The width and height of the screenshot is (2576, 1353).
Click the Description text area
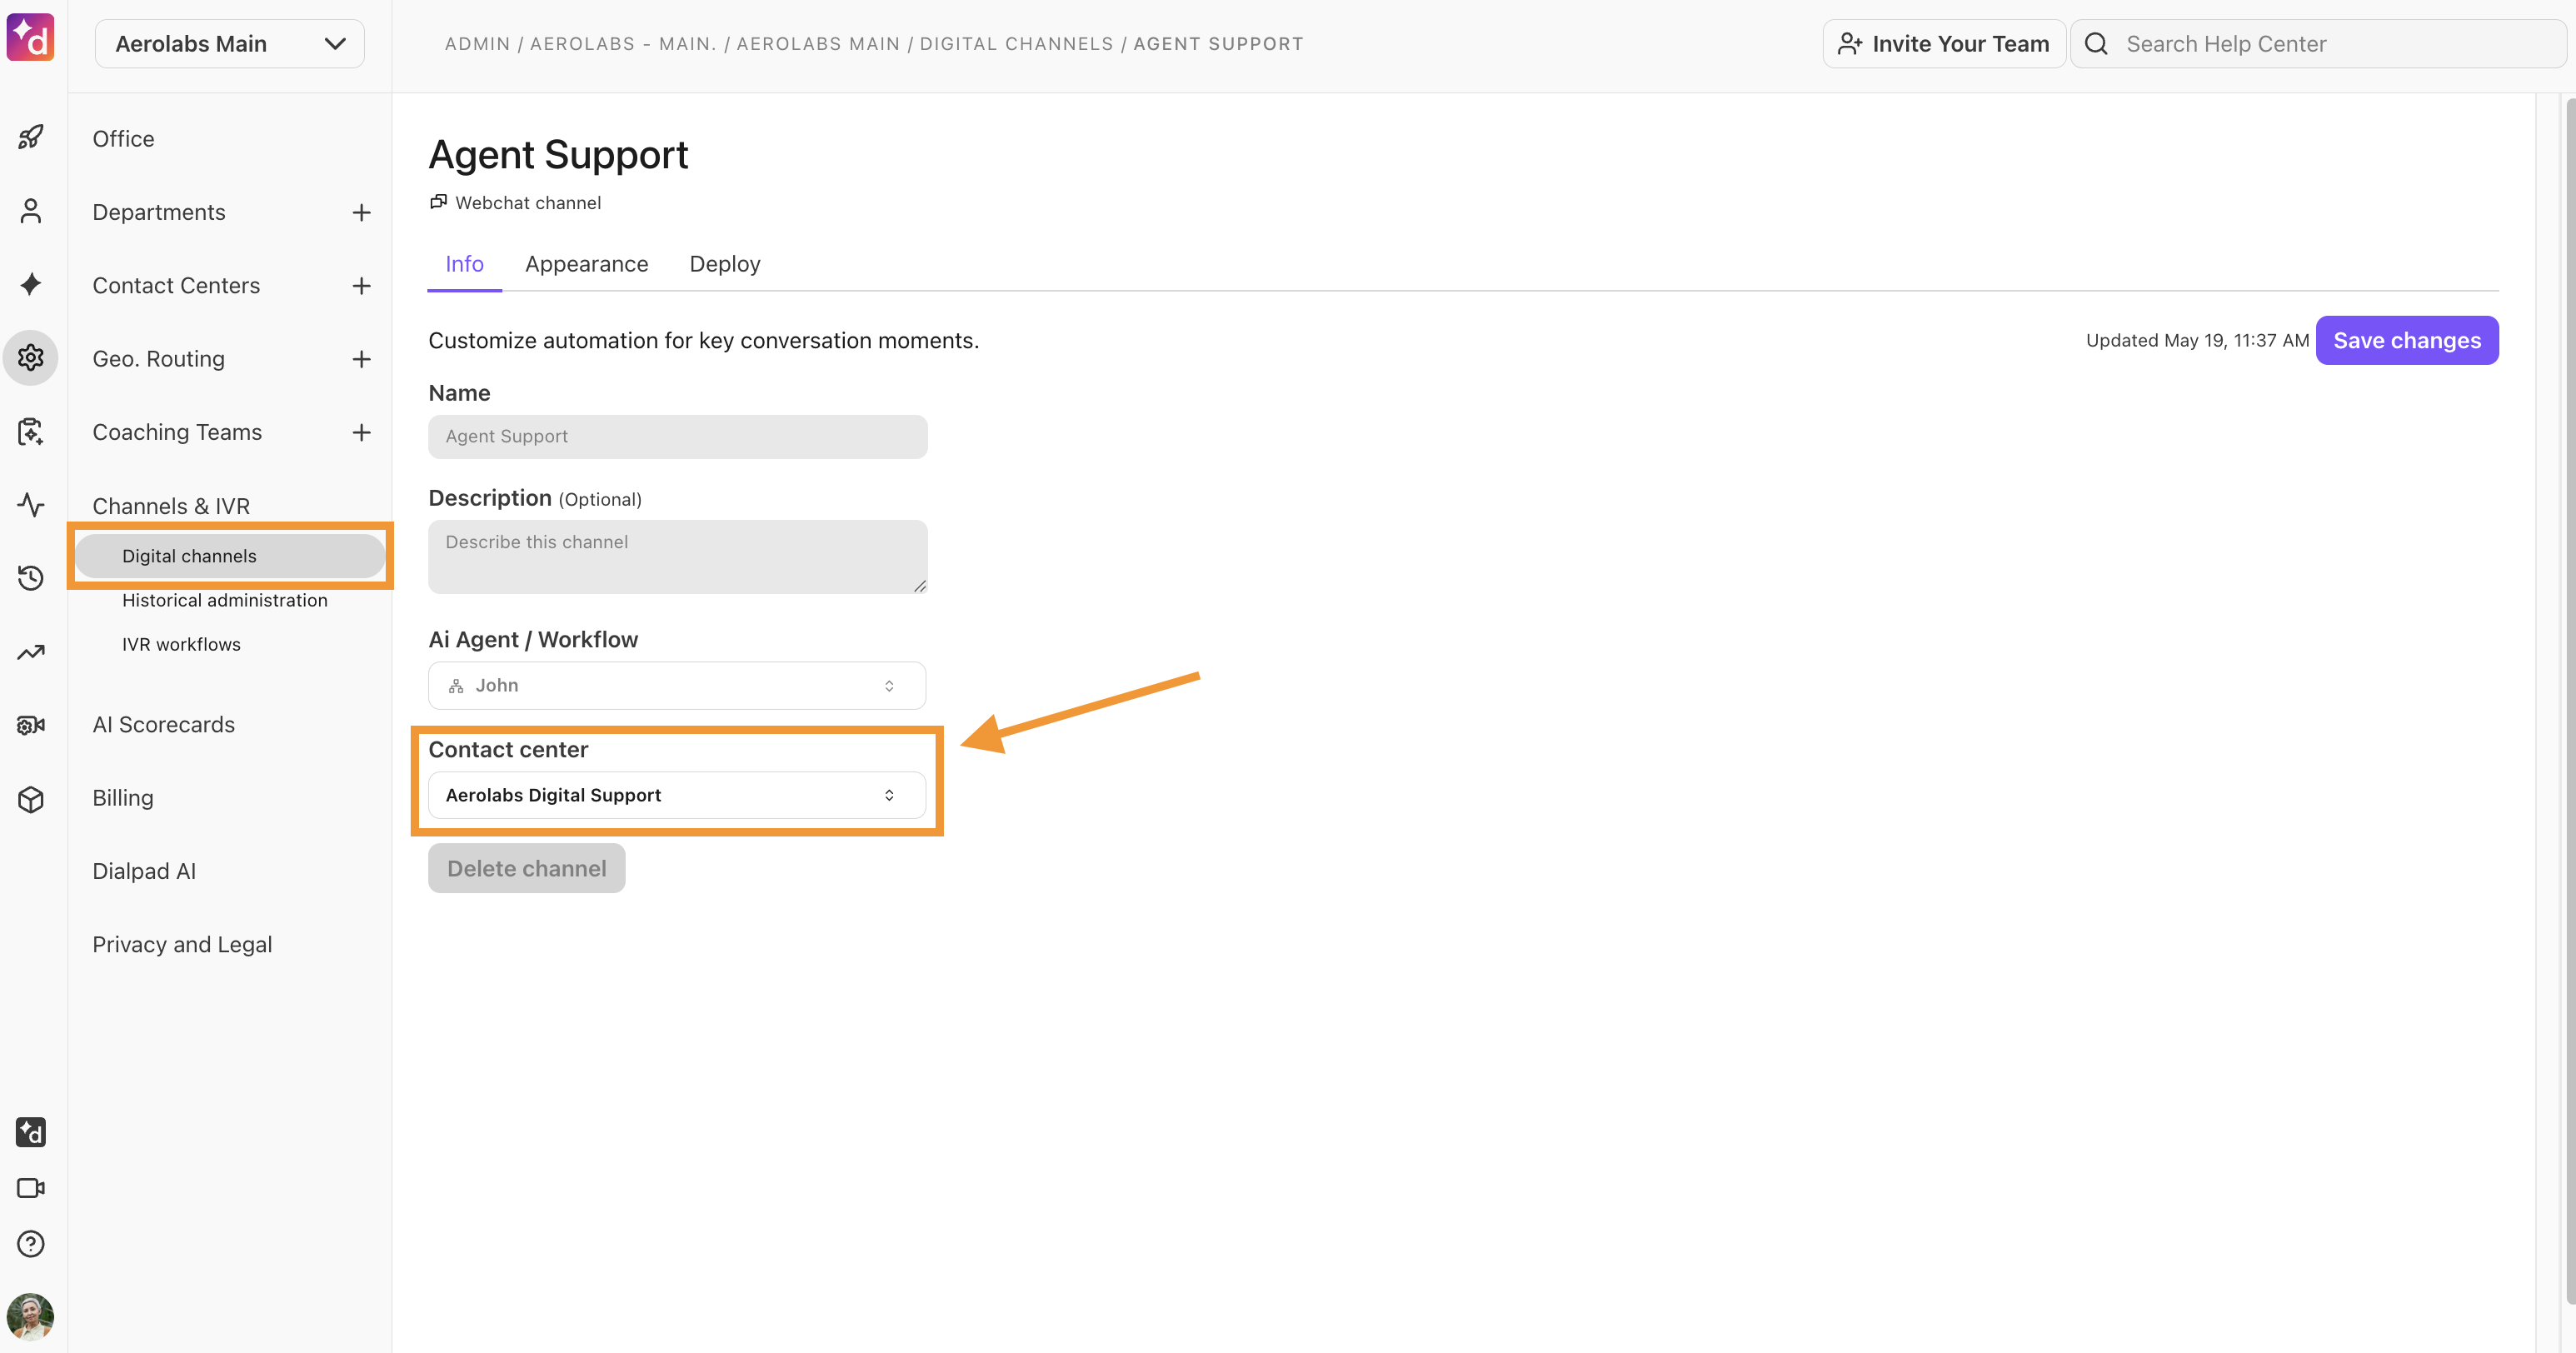tap(678, 557)
